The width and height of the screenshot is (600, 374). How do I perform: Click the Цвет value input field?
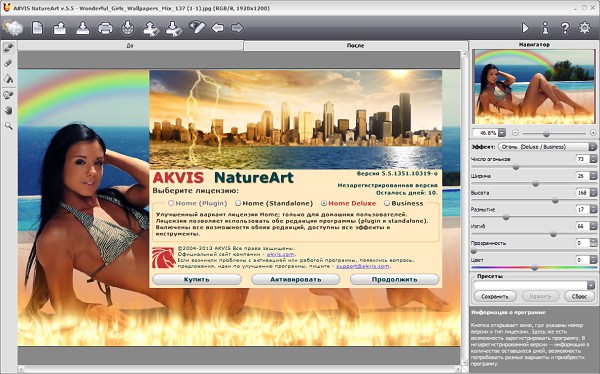pos(583,260)
